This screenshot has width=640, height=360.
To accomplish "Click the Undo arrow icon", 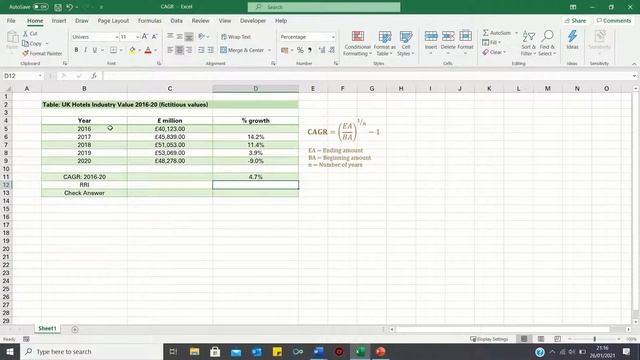I will (69, 7).
